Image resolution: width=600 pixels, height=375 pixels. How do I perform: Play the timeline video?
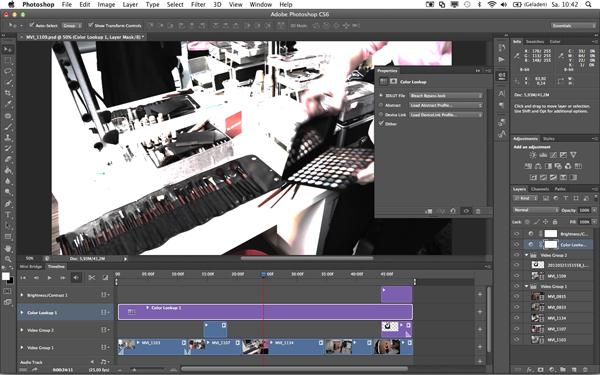49,277
